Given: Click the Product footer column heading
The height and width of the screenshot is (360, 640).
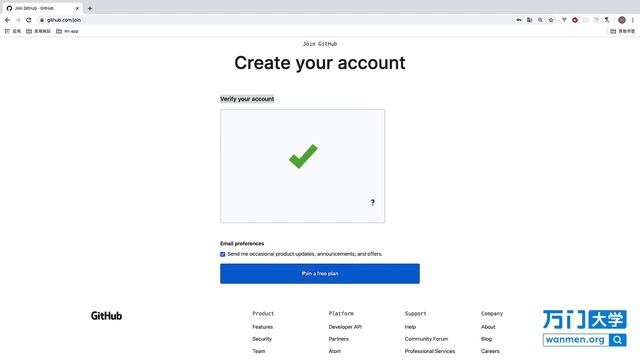Looking at the screenshot, I should coord(263,313).
